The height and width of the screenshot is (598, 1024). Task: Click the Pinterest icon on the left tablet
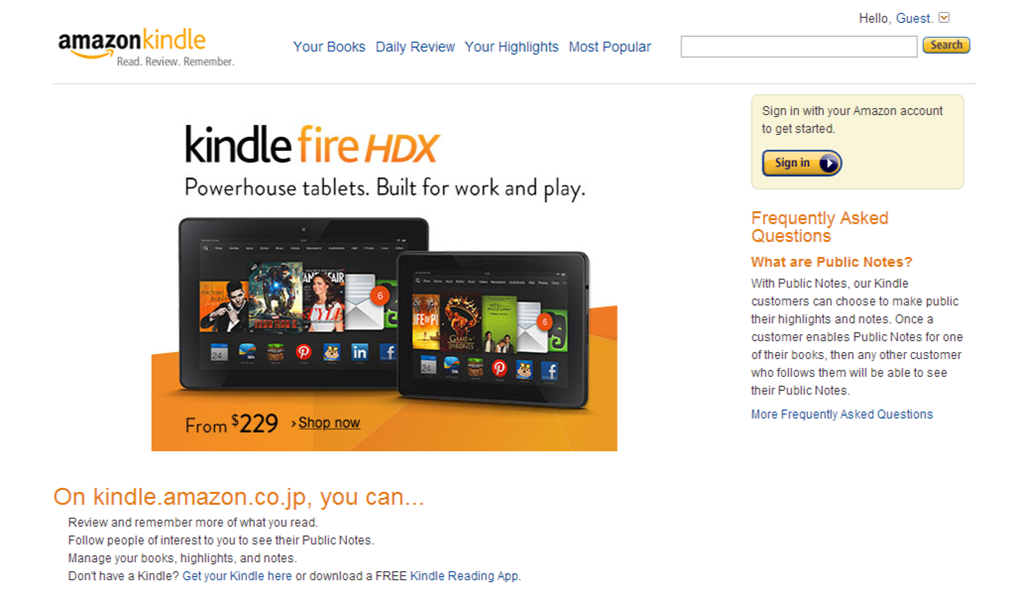(303, 352)
